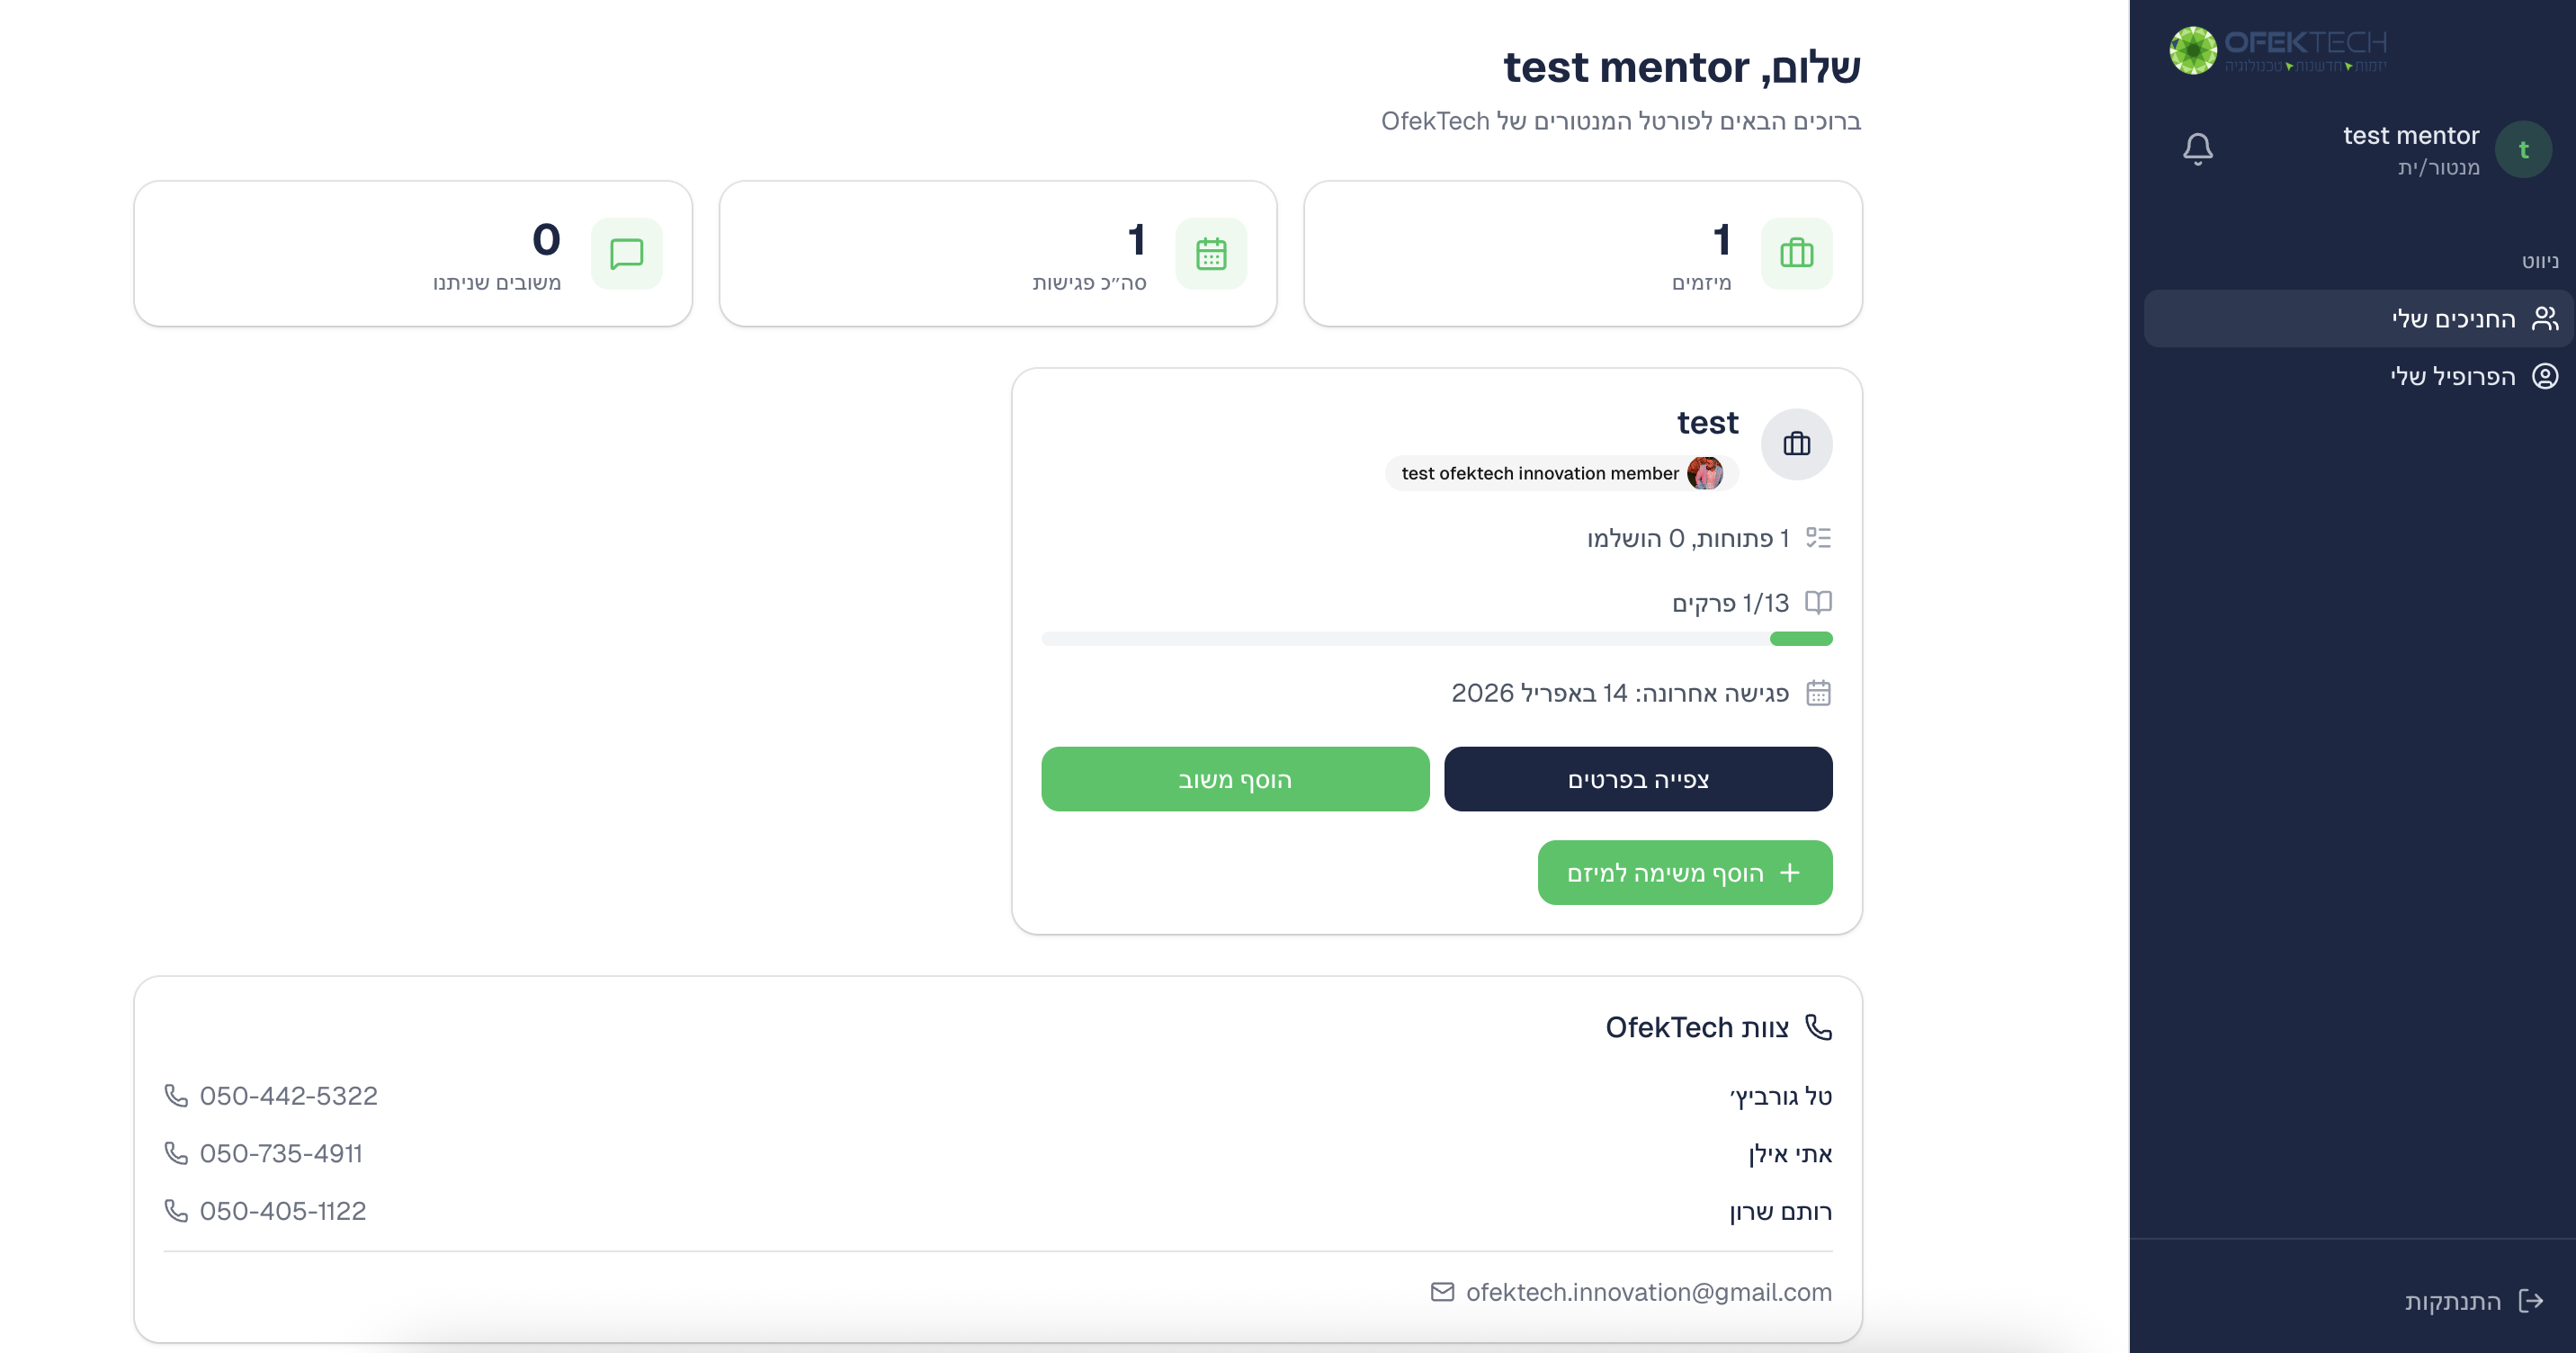Click the chapters book icon
This screenshot has height=1353, width=2576.
(x=1818, y=602)
